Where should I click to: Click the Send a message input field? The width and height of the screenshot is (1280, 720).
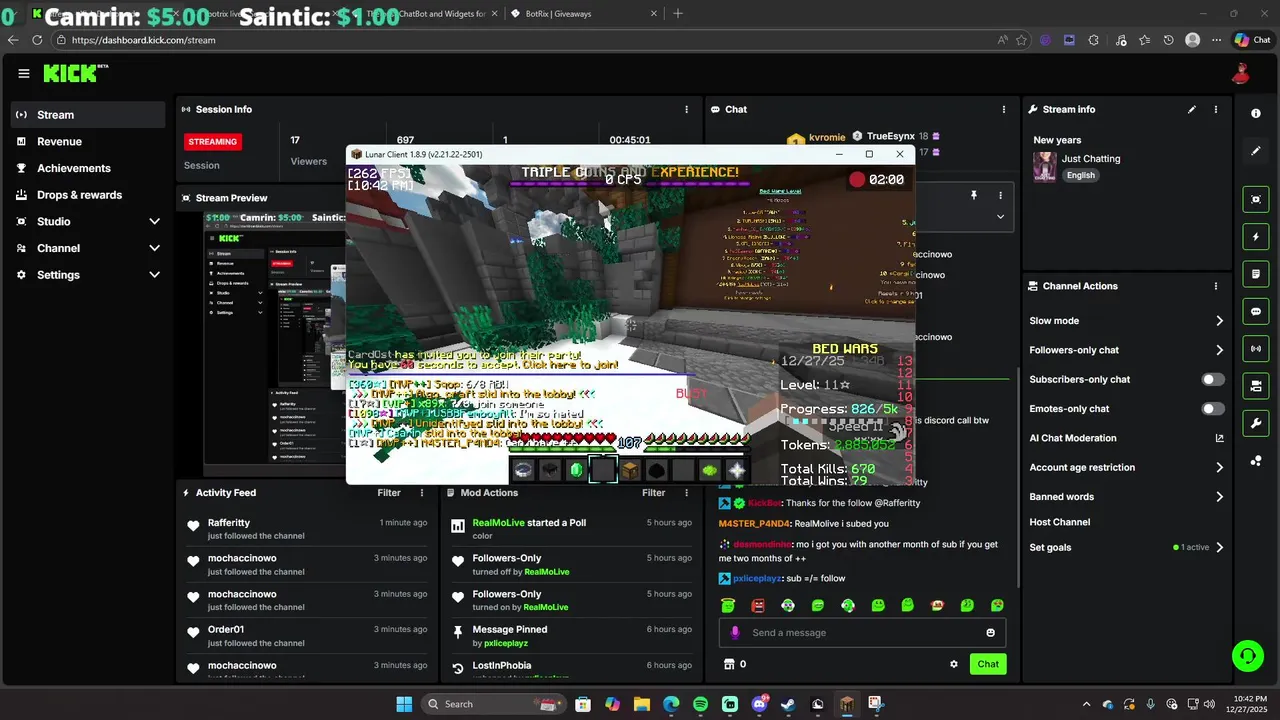click(x=862, y=633)
